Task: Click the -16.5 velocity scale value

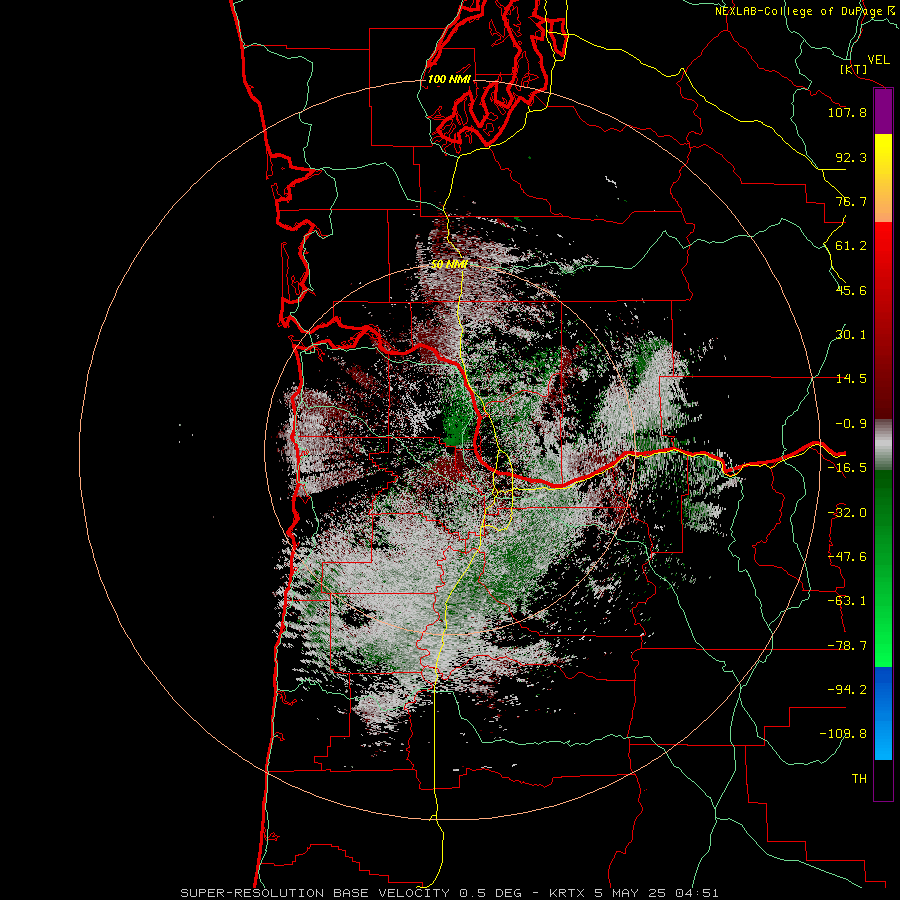Action: [847, 468]
